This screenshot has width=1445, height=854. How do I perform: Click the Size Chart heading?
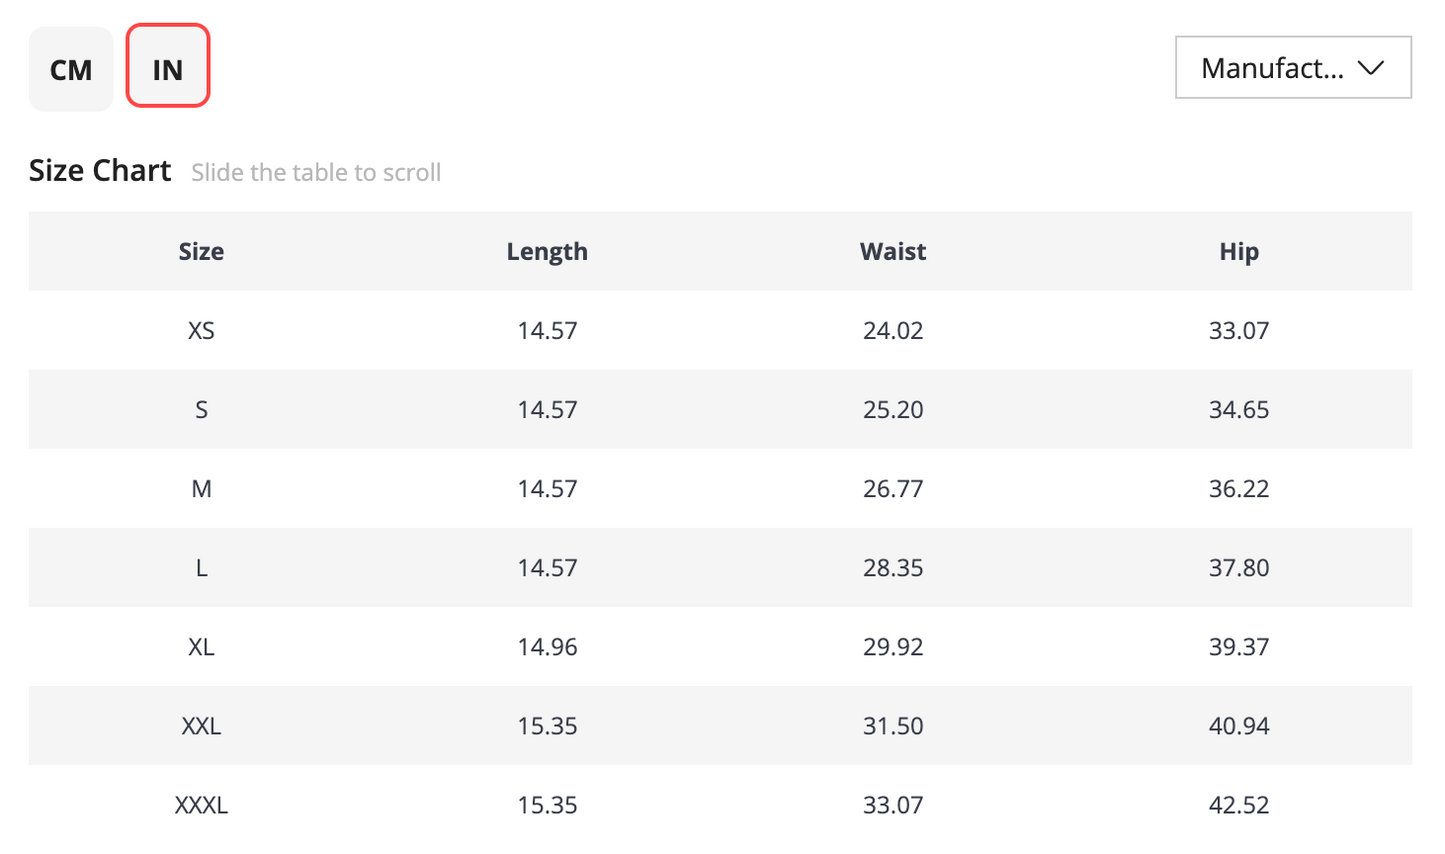pyautogui.click(x=100, y=171)
